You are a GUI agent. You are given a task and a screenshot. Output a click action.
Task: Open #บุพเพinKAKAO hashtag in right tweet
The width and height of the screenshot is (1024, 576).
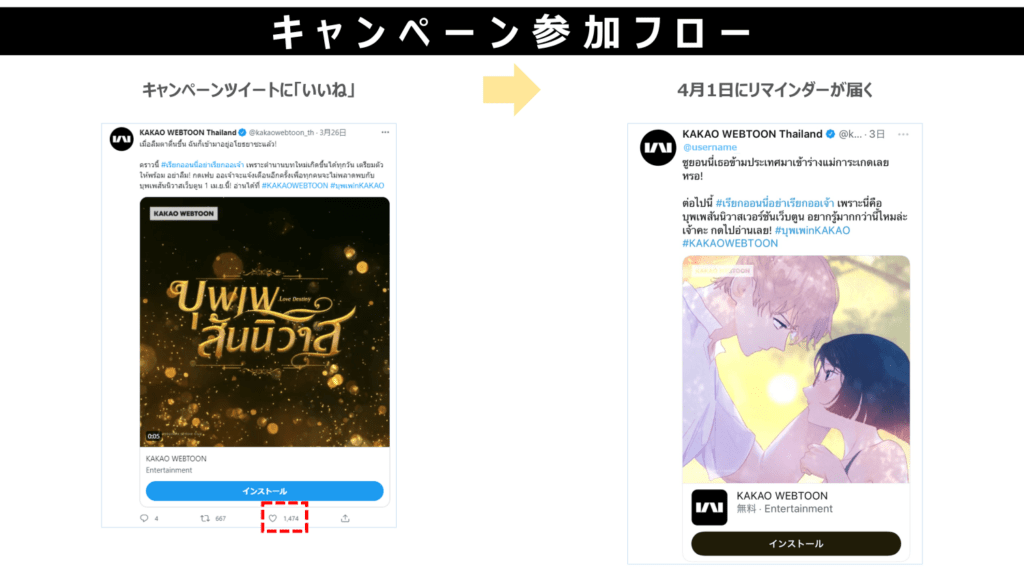pos(812,231)
